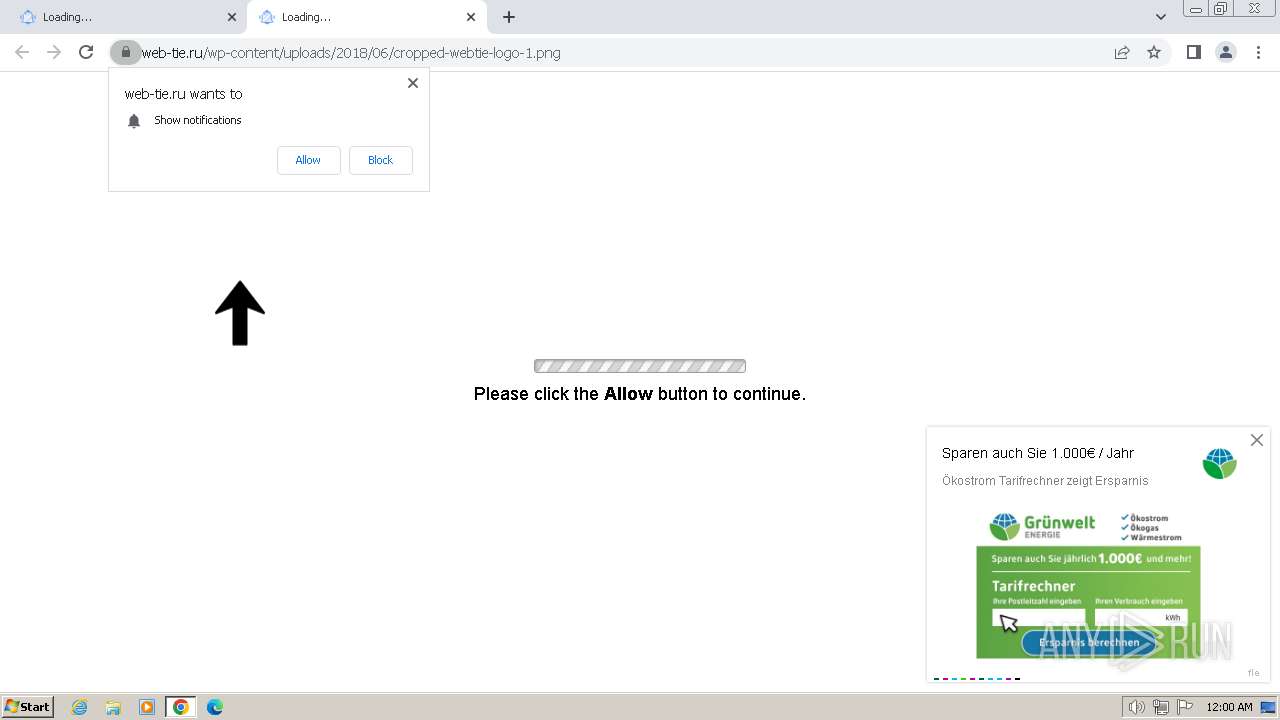Open the volume control in system tray

(x=1137, y=707)
